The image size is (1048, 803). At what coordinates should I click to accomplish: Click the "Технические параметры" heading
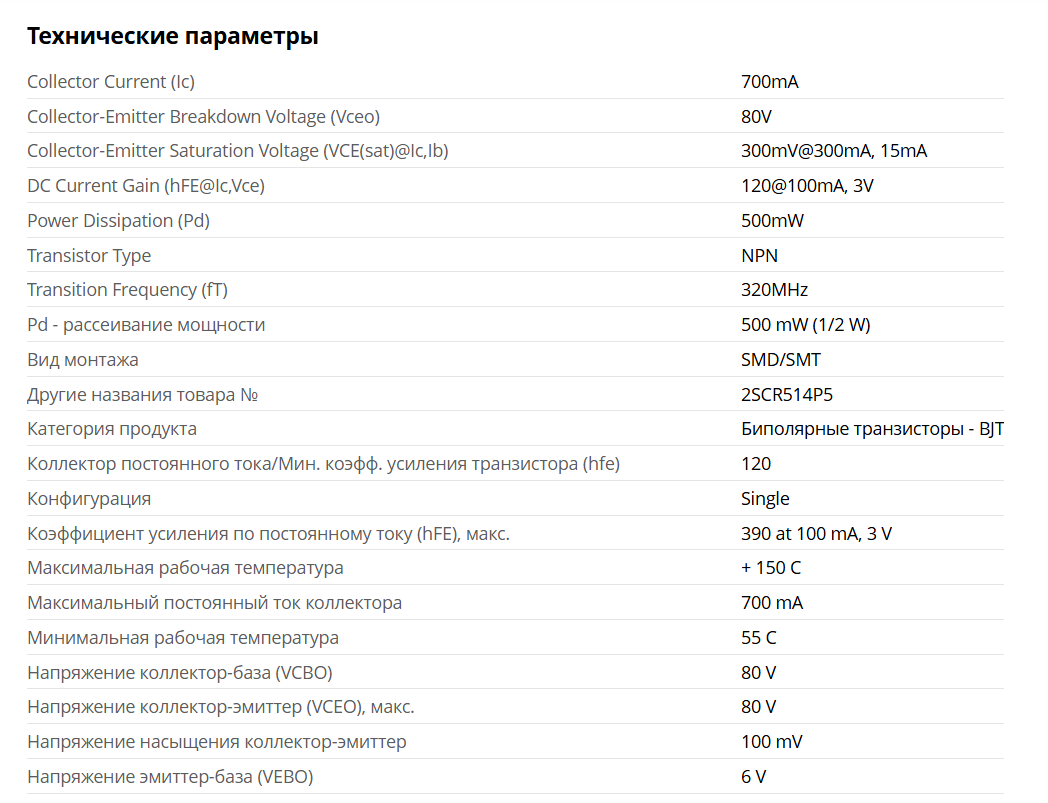(172, 37)
